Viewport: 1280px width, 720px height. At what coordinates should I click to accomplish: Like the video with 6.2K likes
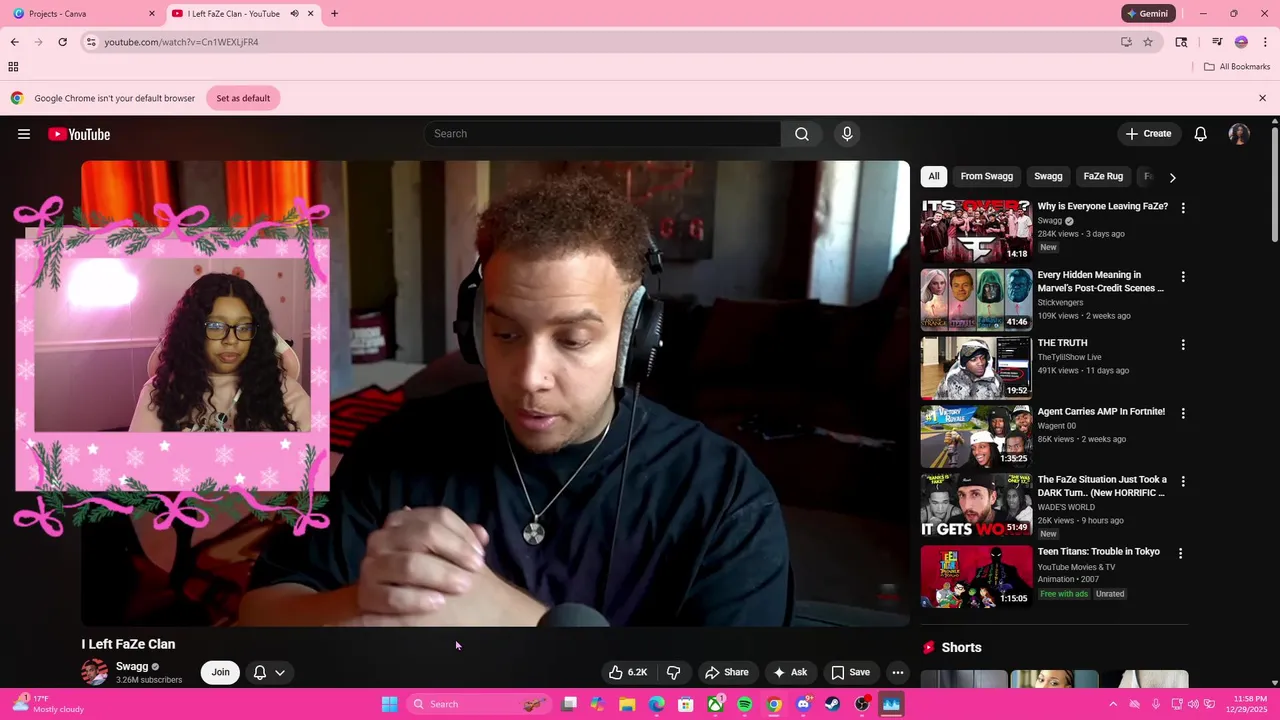click(x=628, y=672)
